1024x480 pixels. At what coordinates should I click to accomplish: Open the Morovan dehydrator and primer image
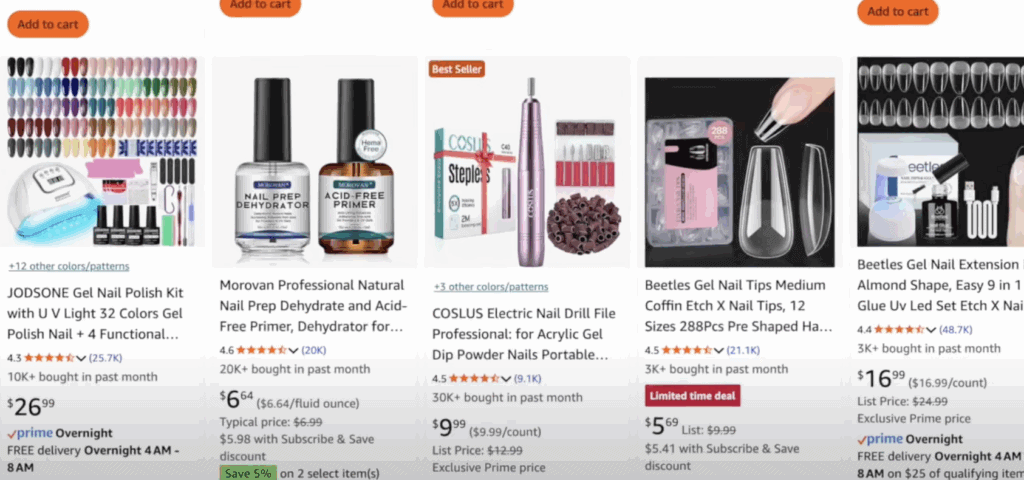point(314,162)
